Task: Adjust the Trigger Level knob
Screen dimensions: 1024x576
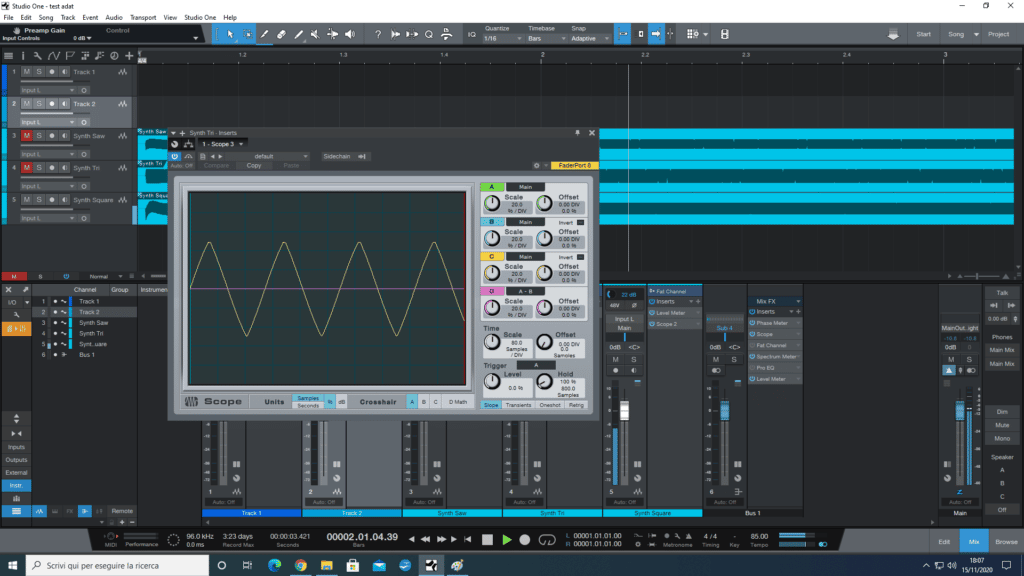Action: 492,382
